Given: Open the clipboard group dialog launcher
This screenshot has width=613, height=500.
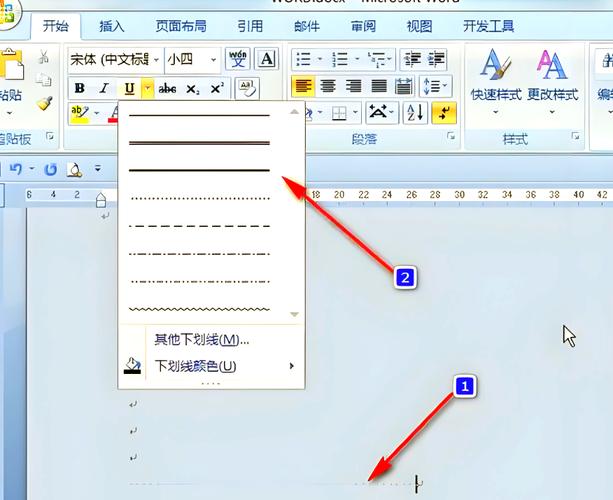Looking at the screenshot, I should click(50, 136).
